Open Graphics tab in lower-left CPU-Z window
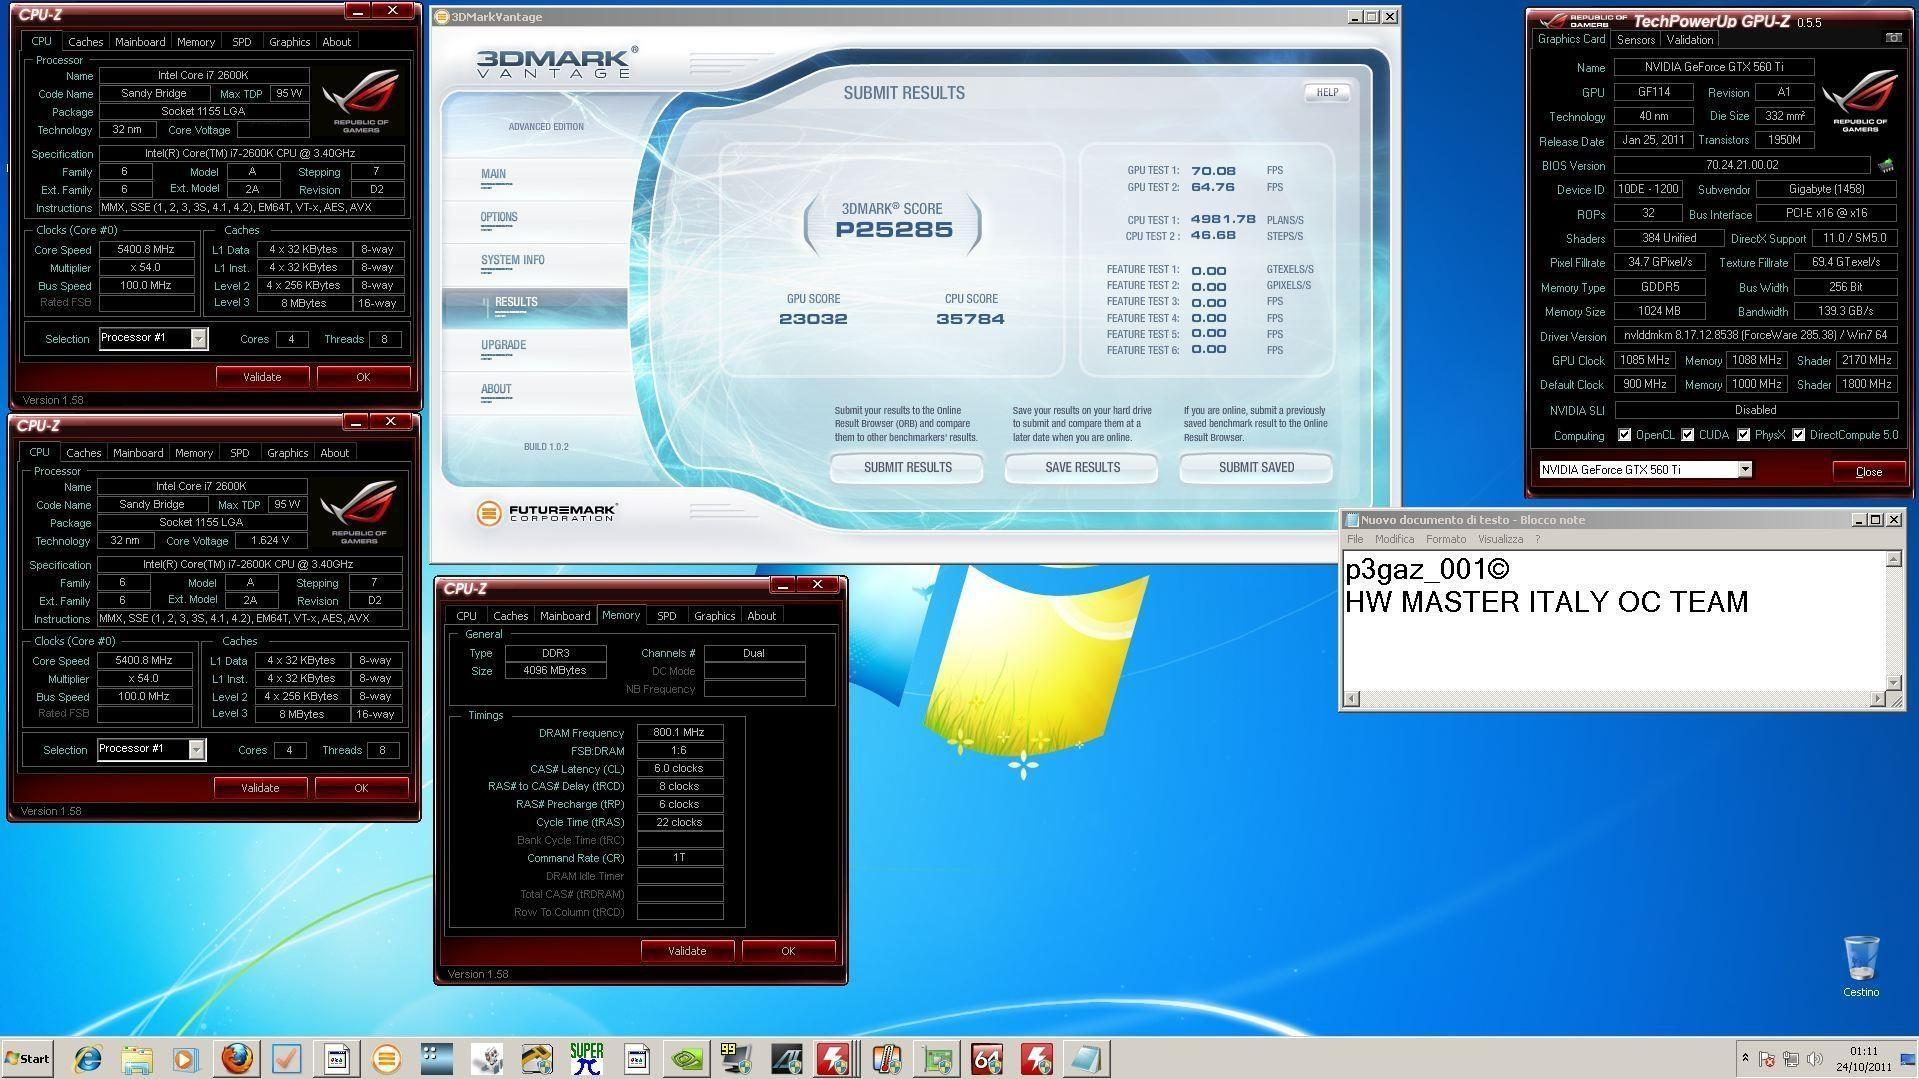The height and width of the screenshot is (1079, 1919). coord(287,453)
